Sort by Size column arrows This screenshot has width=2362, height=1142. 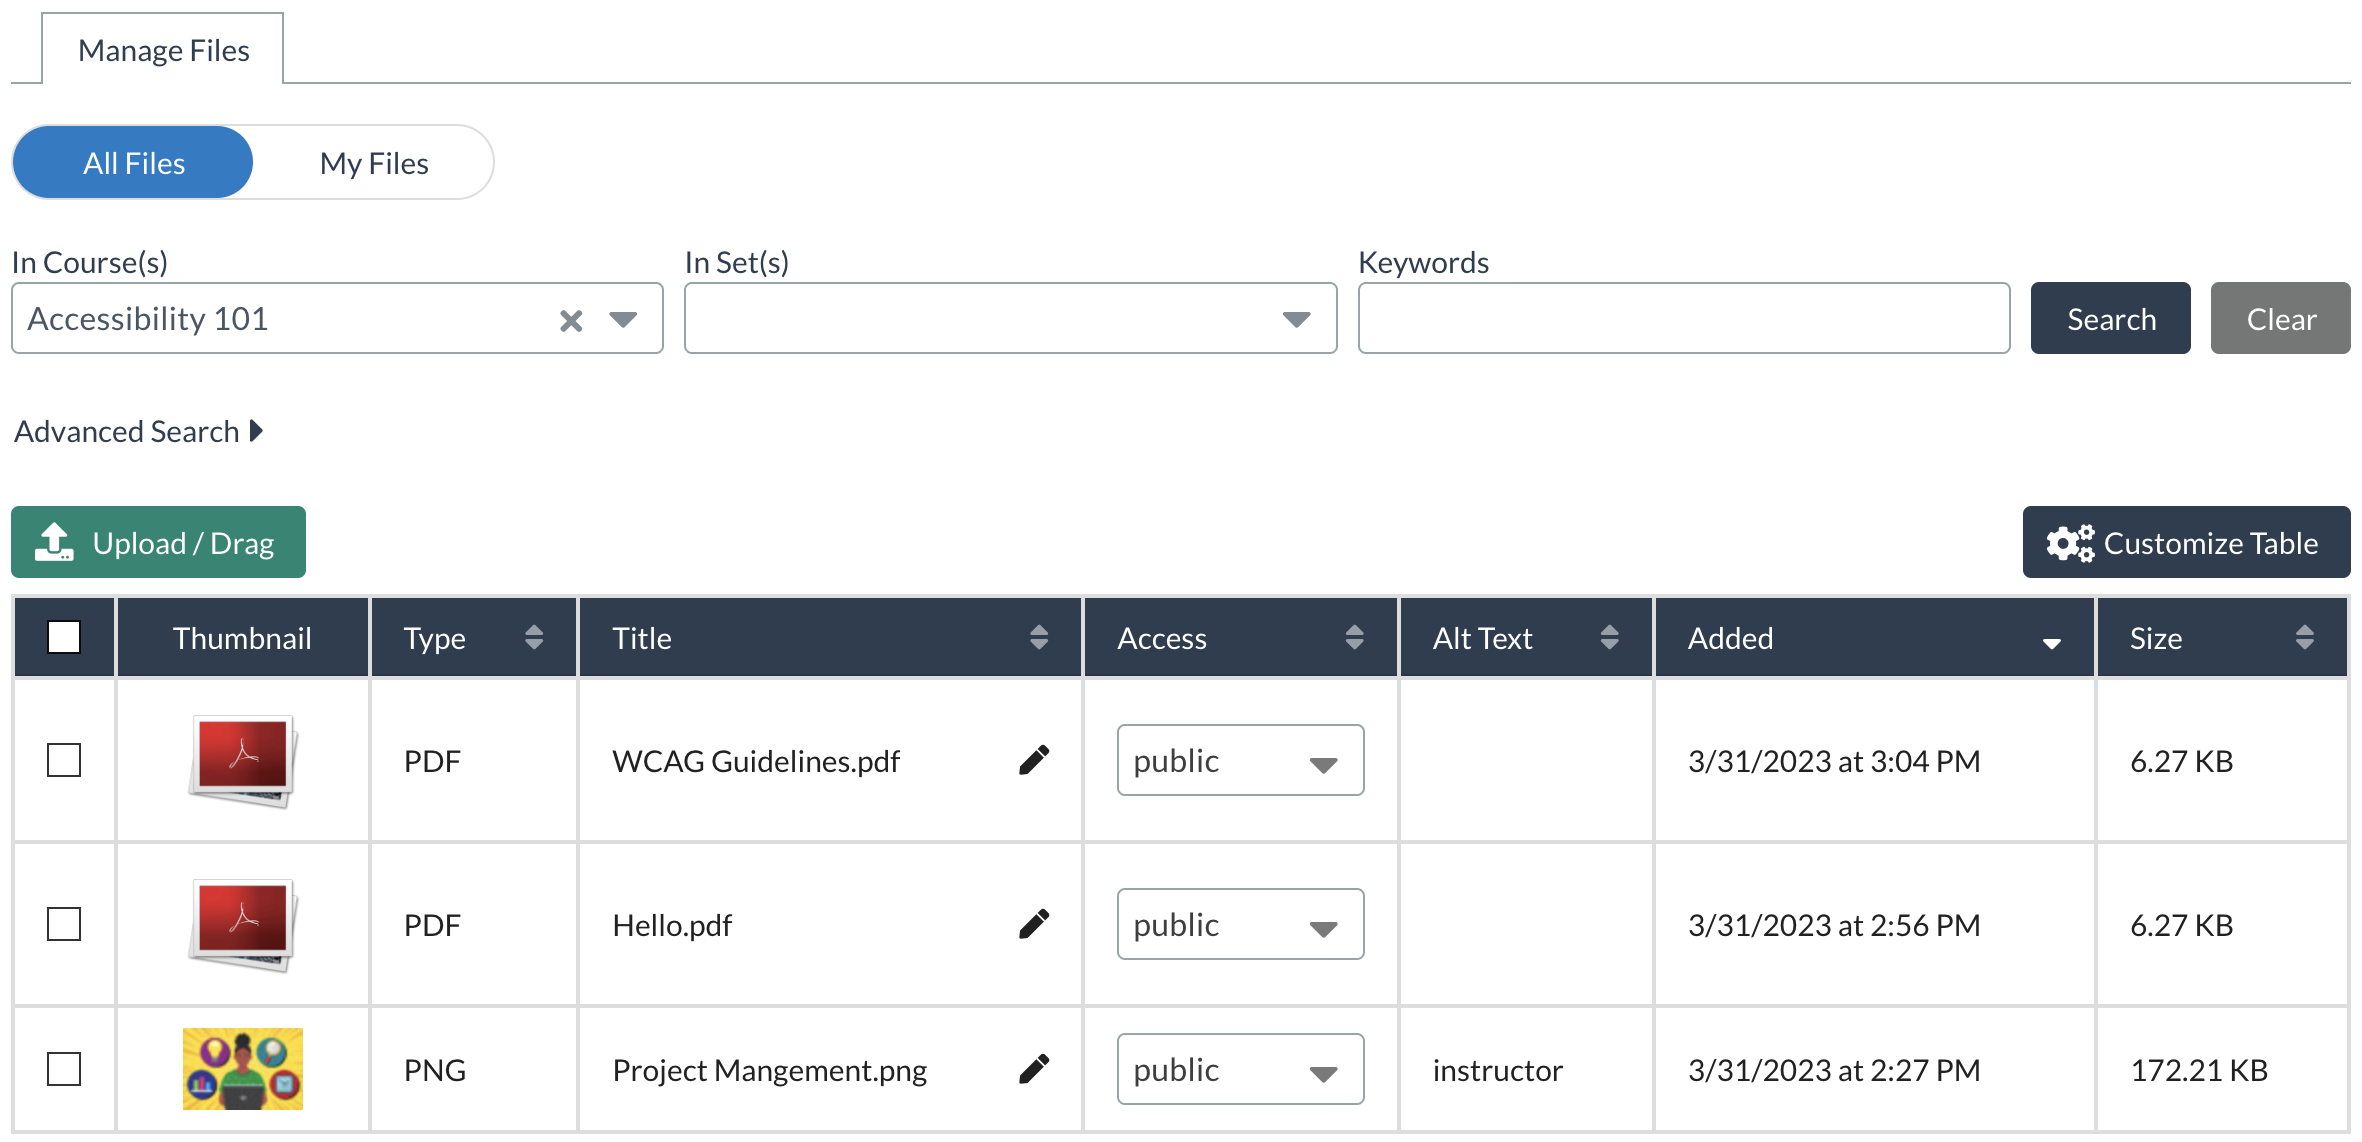(x=2304, y=638)
